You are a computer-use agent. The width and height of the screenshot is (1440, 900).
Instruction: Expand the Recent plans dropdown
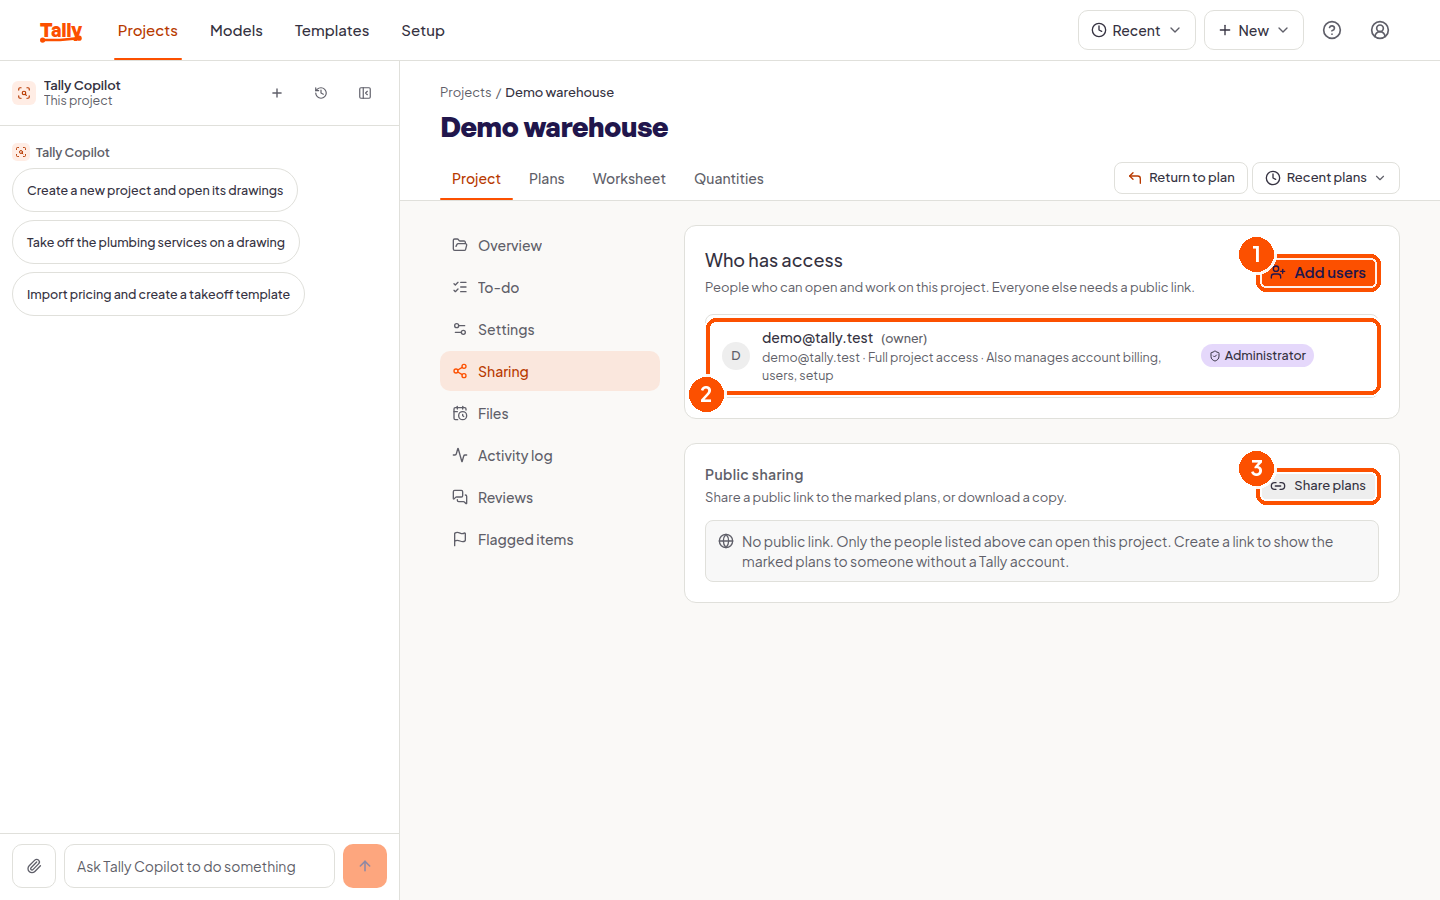click(1326, 178)
